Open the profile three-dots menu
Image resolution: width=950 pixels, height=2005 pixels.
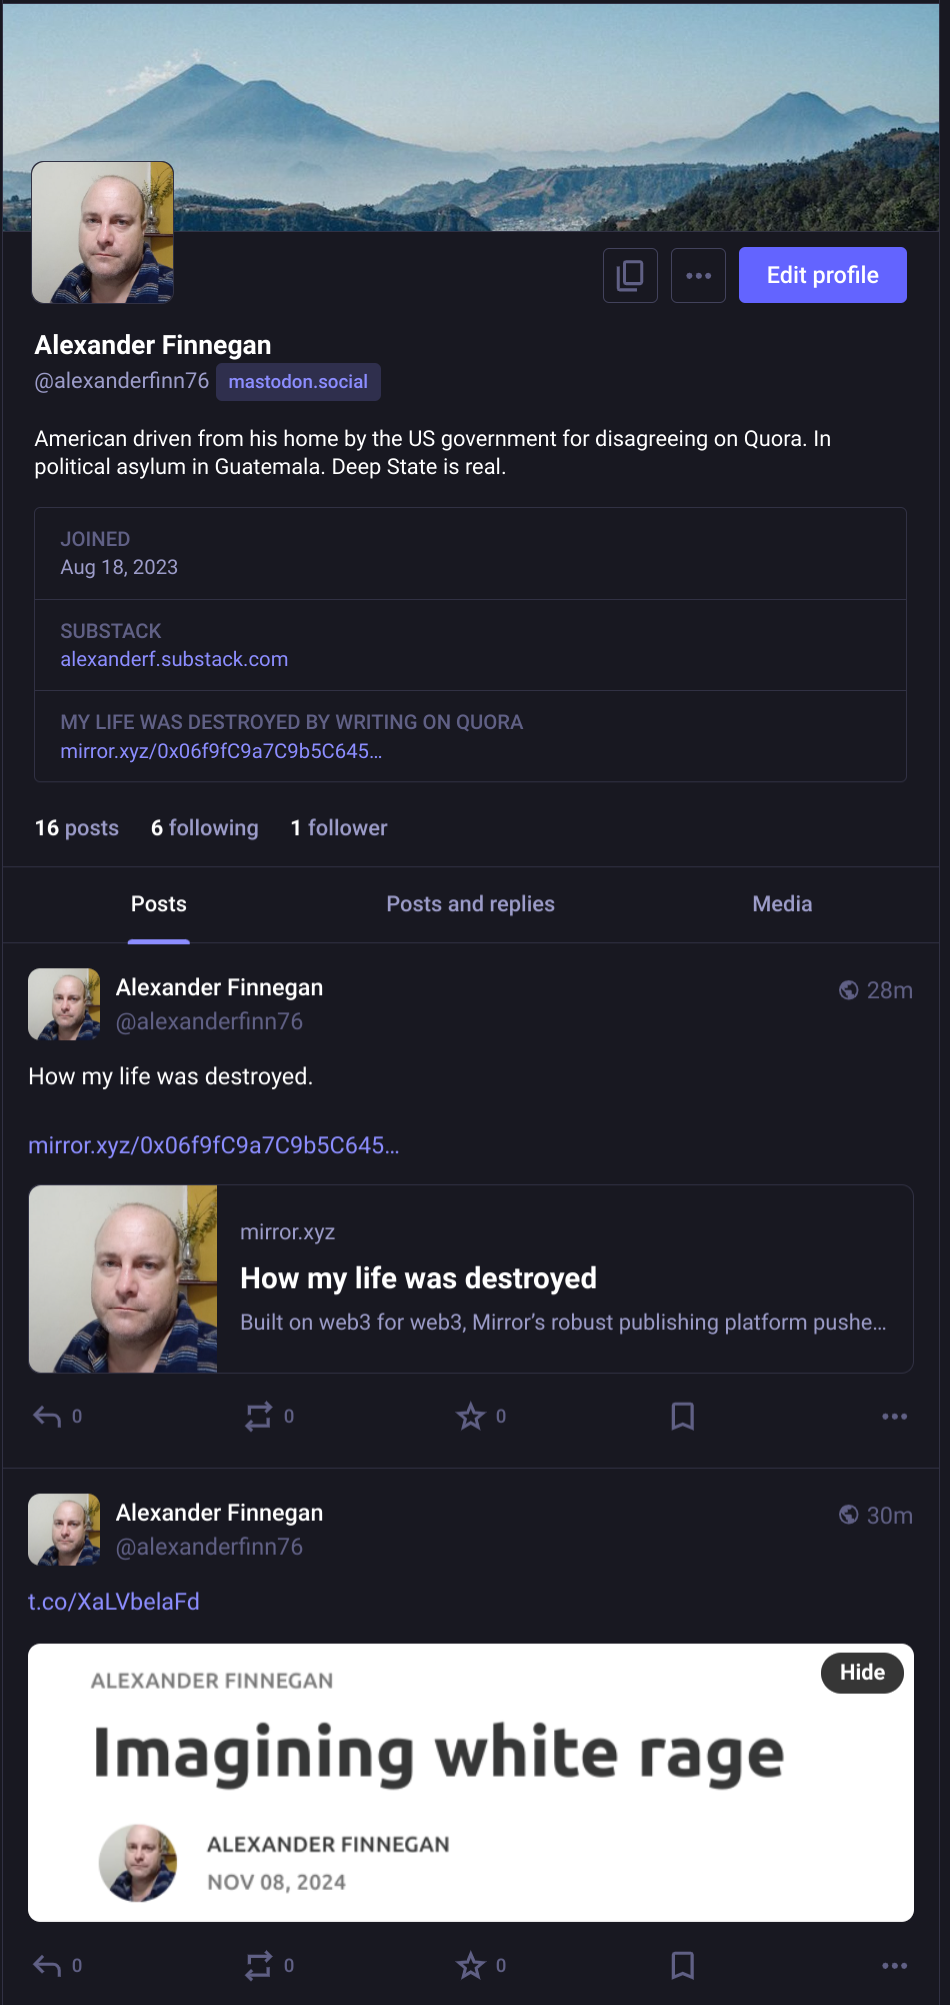[698, 275]
